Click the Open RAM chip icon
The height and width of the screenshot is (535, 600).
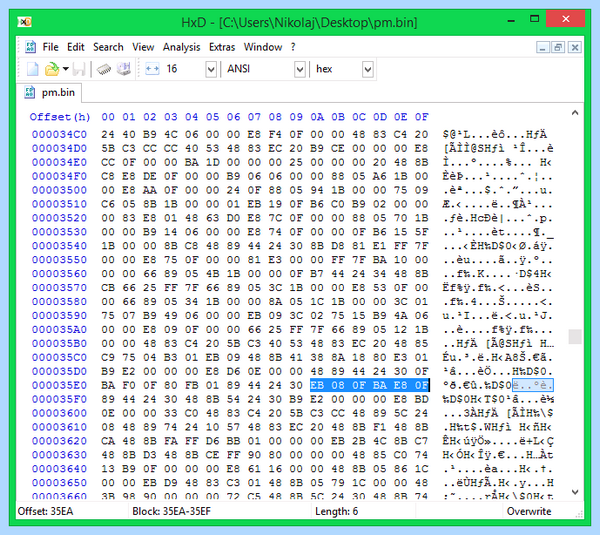104,69
